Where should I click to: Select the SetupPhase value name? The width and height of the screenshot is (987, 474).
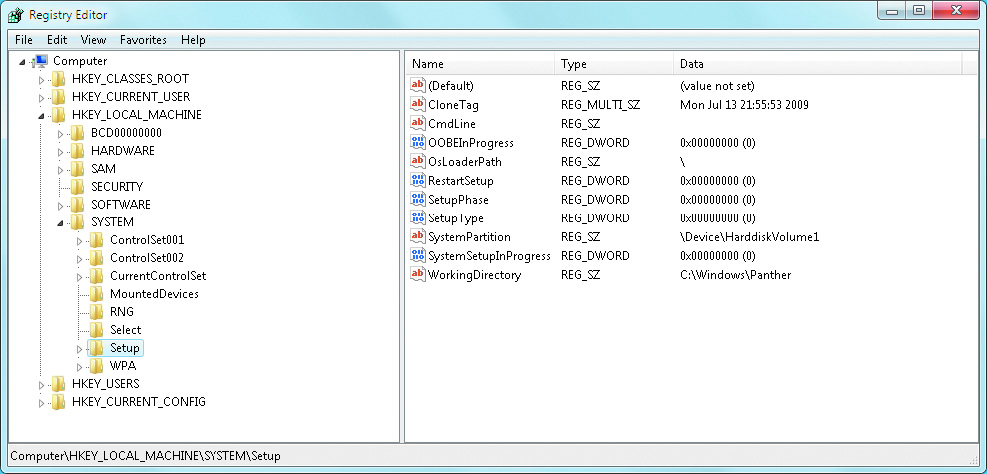tap(458, 199)
